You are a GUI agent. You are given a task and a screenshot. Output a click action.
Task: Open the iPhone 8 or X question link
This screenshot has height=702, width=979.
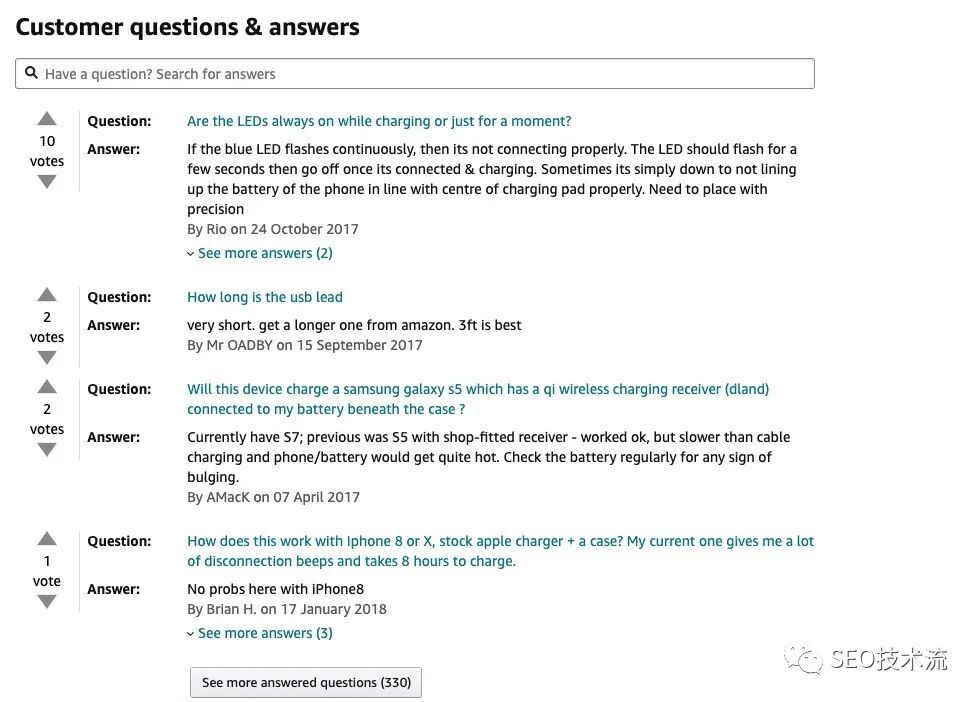pyautogui.click(x=500, y=541)
